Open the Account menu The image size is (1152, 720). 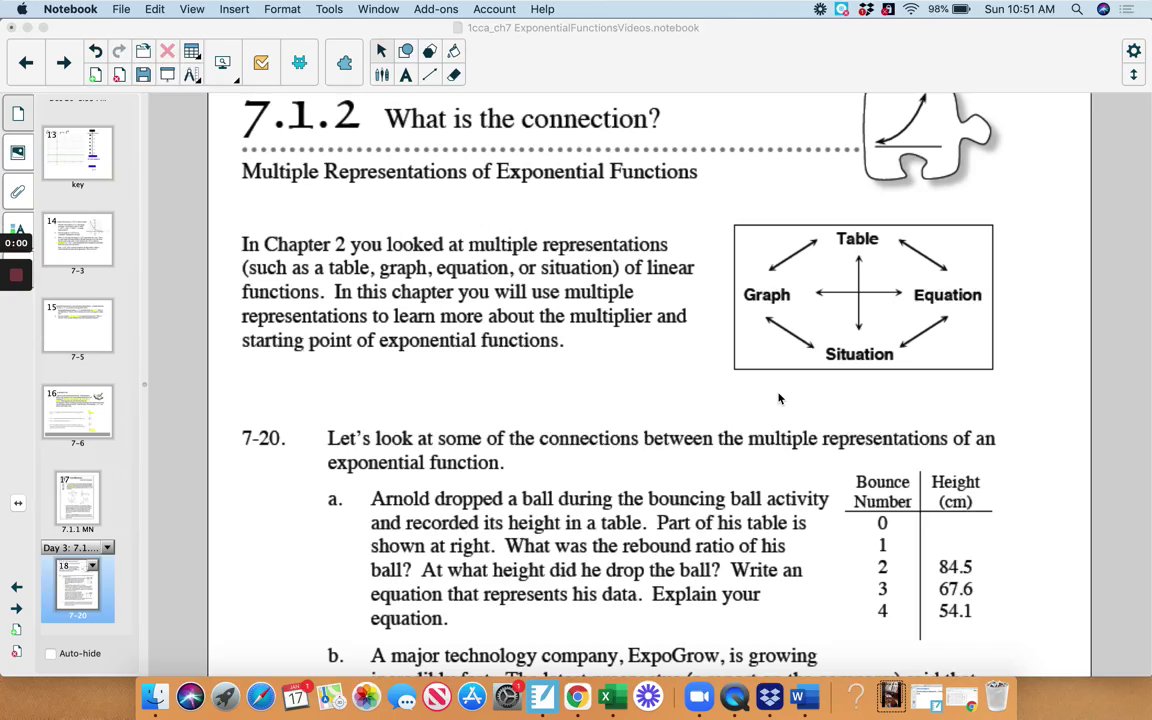[494, 9]
